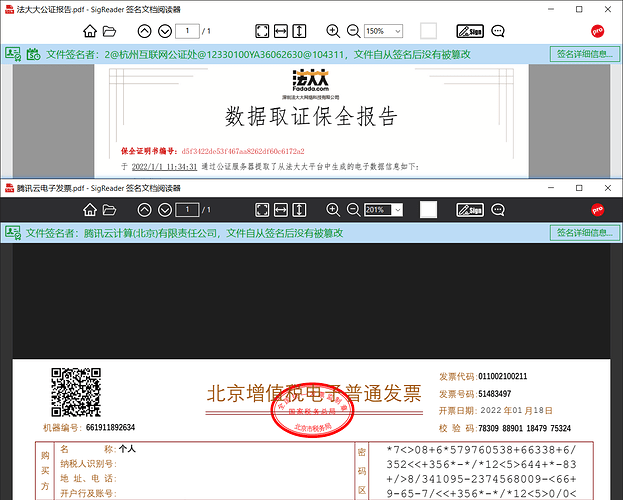Screen dimensions: 623x500
Task: Pick the background color swatch in top window
Action: tap(428, 31)
